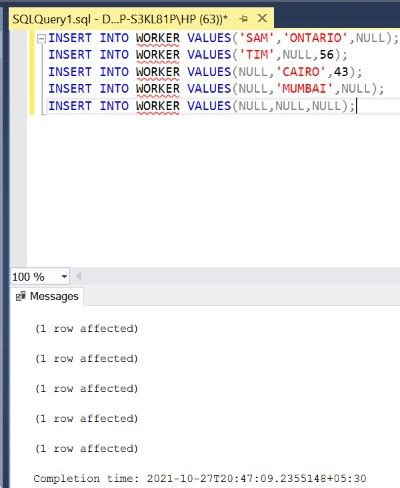Switch to the Messages tab
The image size is (400, 488).
(47, 296)
